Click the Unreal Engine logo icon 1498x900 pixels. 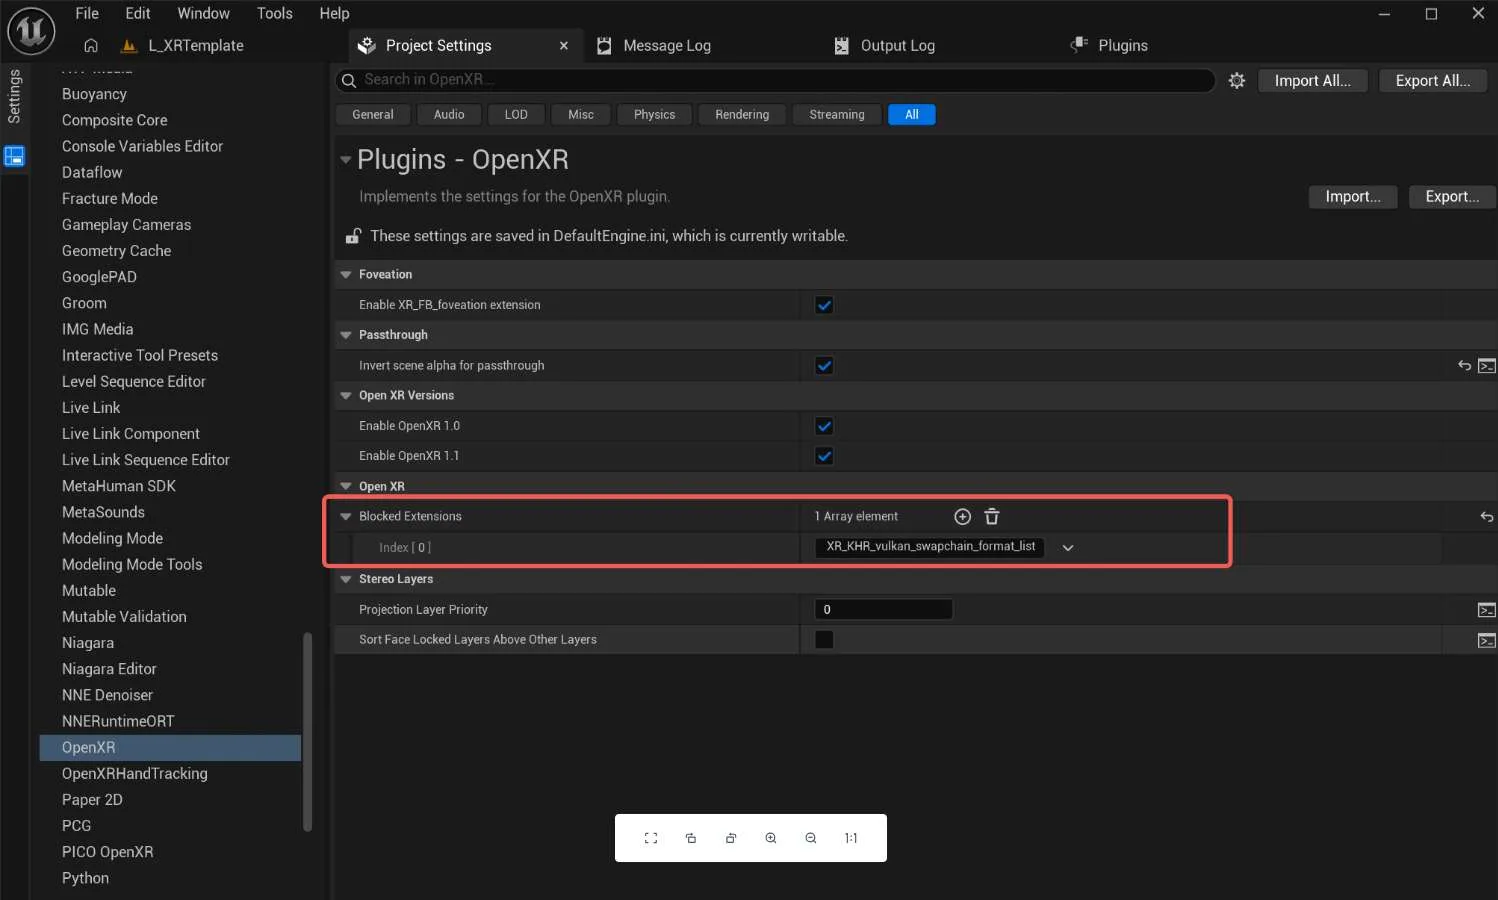(x=31, y=31)
